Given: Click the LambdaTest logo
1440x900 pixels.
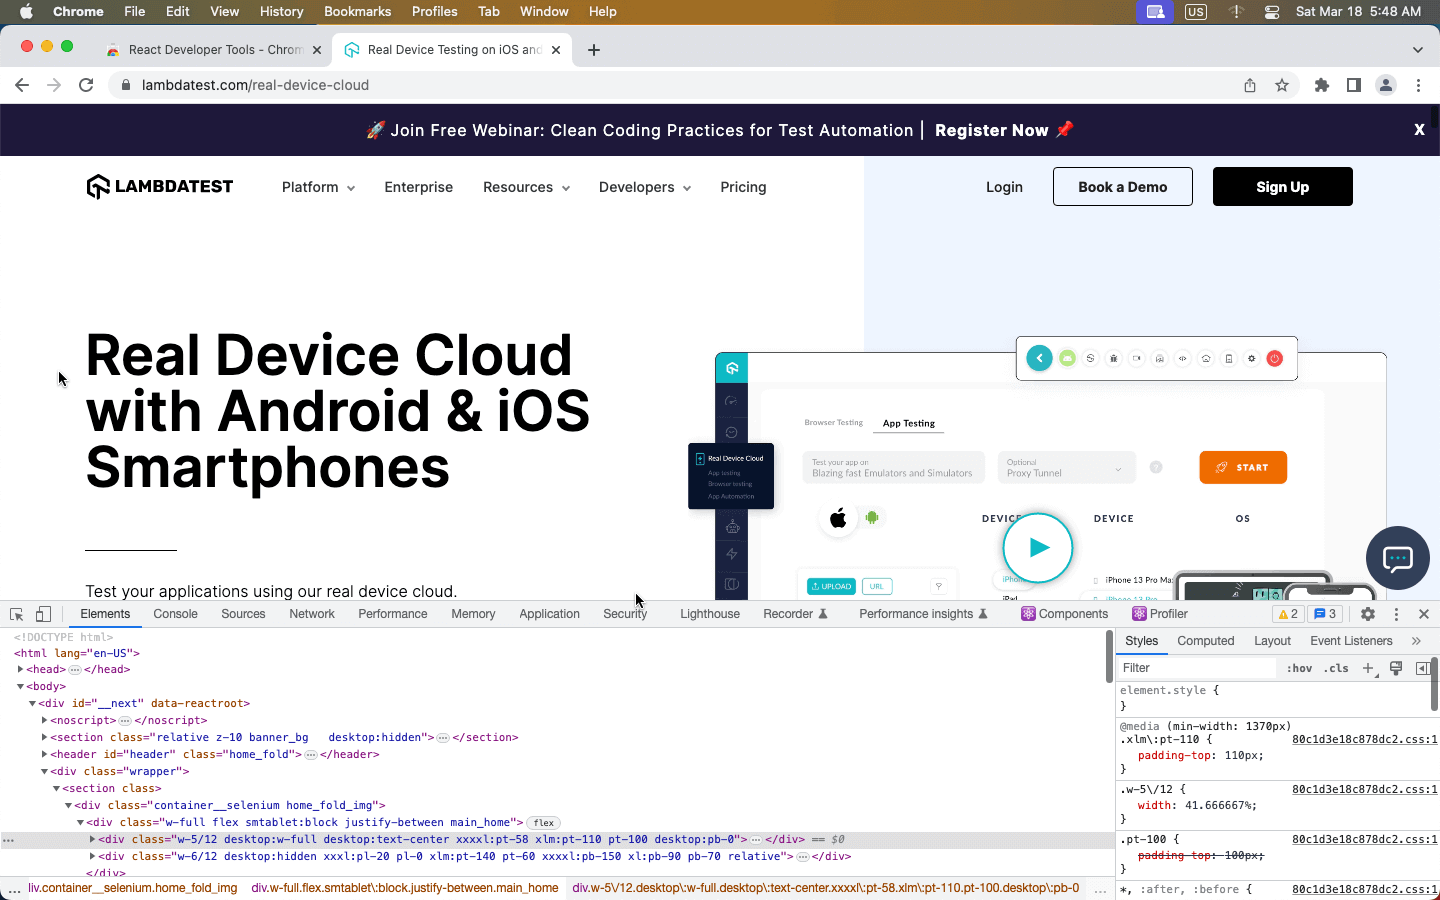Looking at the screenshot, I should [160, 187].
